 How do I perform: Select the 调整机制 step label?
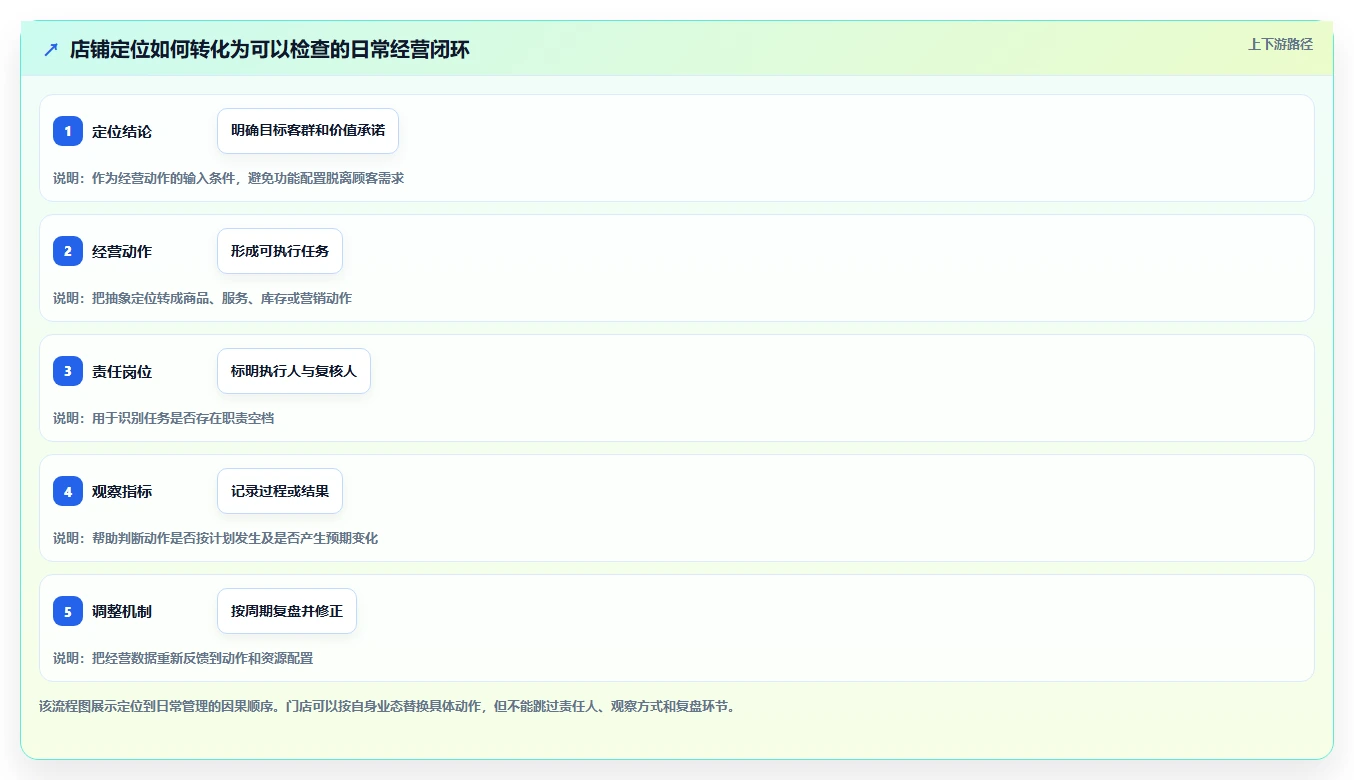pos(122,612)
